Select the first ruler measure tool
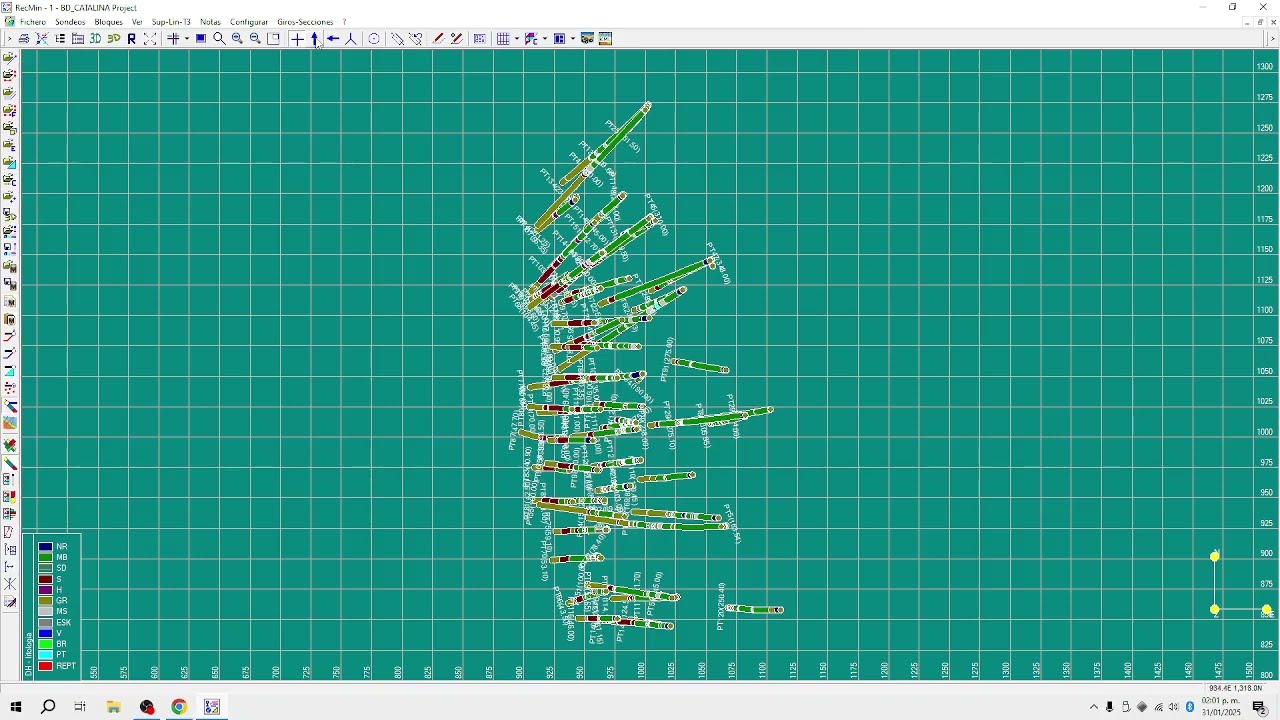1280x720 pixels. point(397,39)
